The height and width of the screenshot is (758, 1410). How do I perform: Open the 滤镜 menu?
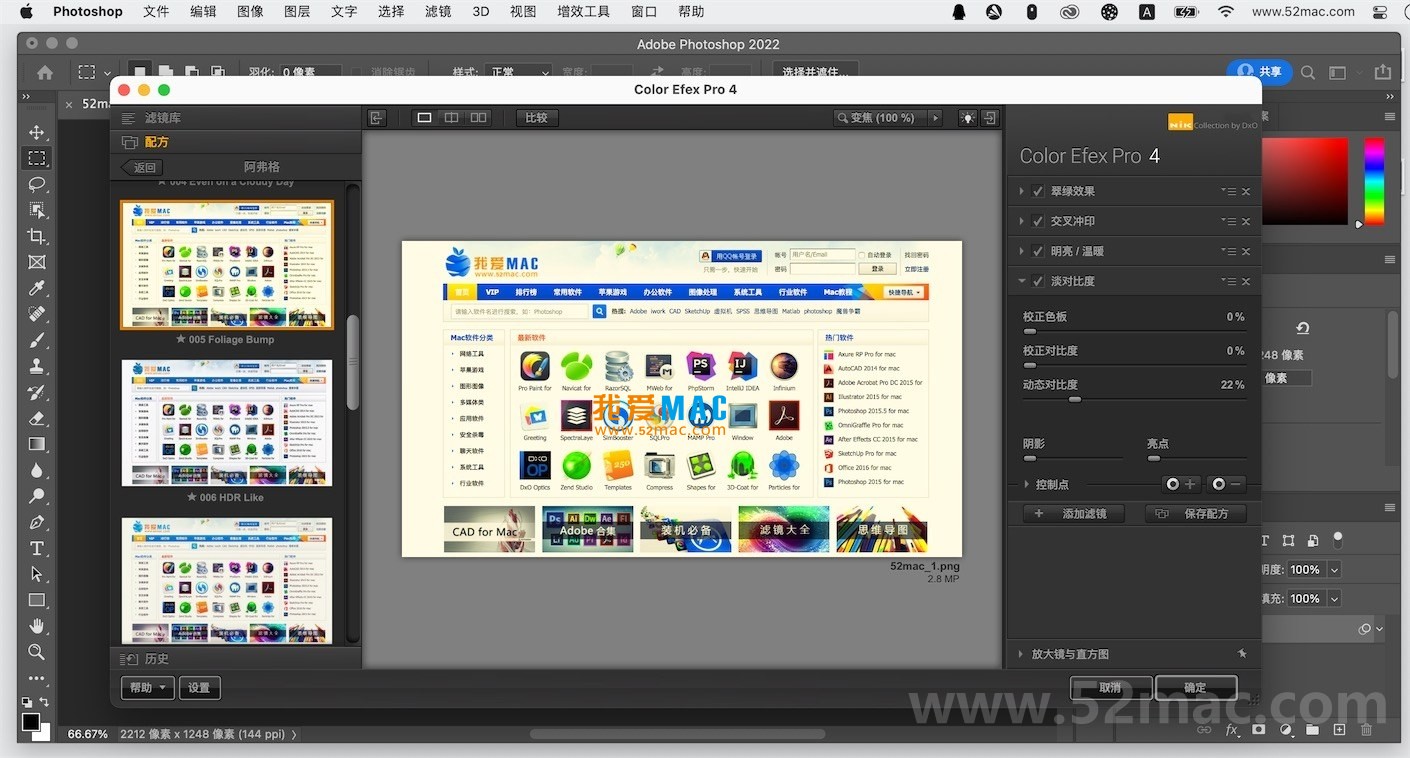(x=438, y=12)
